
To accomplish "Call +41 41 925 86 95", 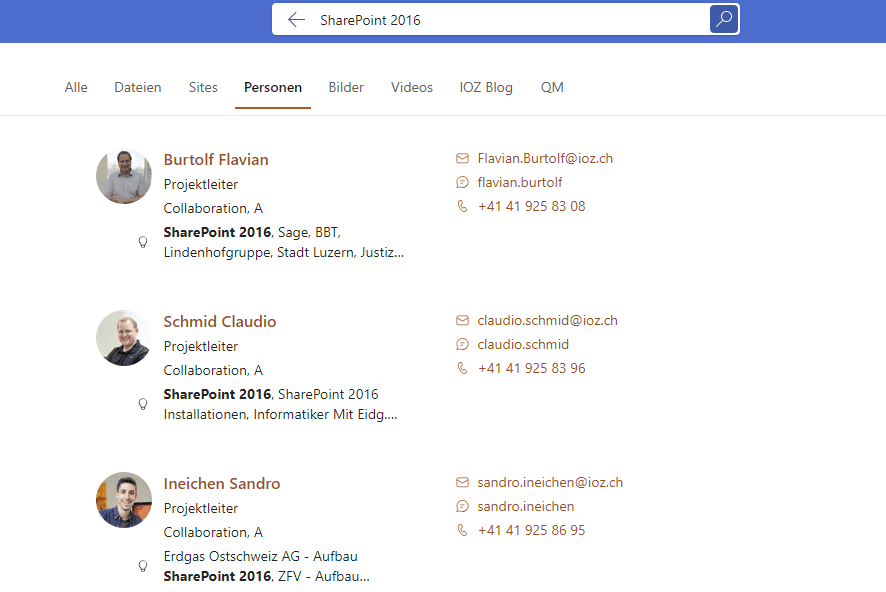I will click(x=532, y=530).
